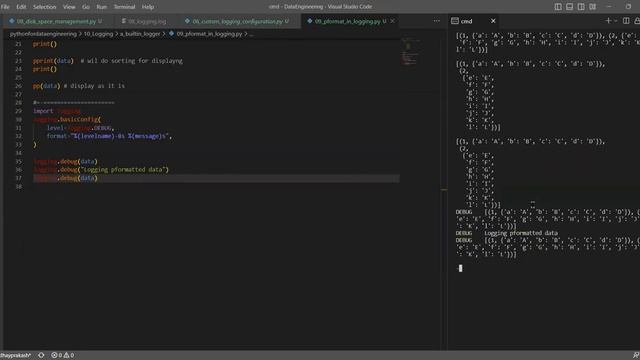The height and width of the screenshot is (360, 640).
Task: Open the Terminal menu
Action: click(x=124, y=7)
